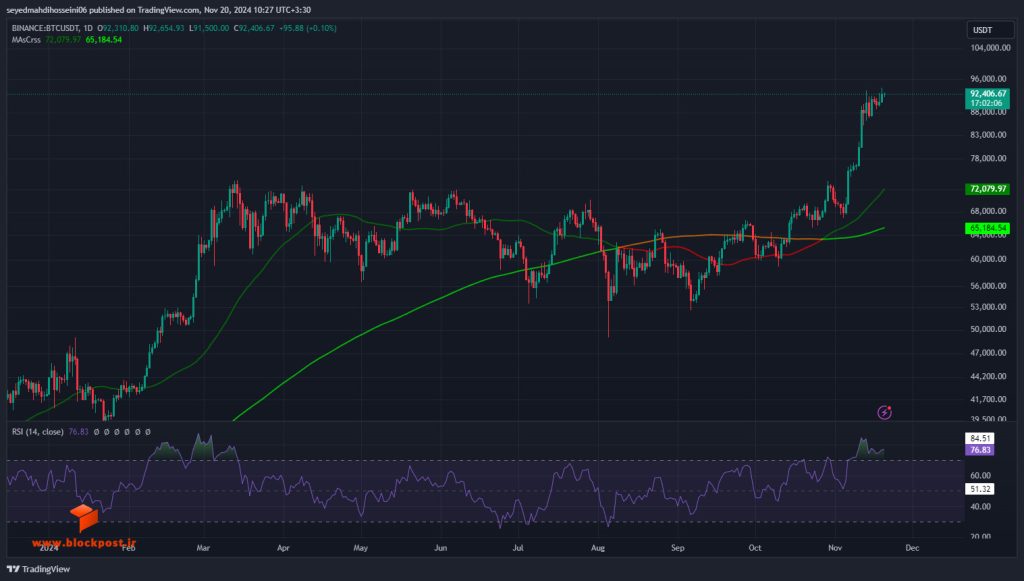Click the Sep label on time axis
Screen dimensions: 1024x581
tap(678, 548)
